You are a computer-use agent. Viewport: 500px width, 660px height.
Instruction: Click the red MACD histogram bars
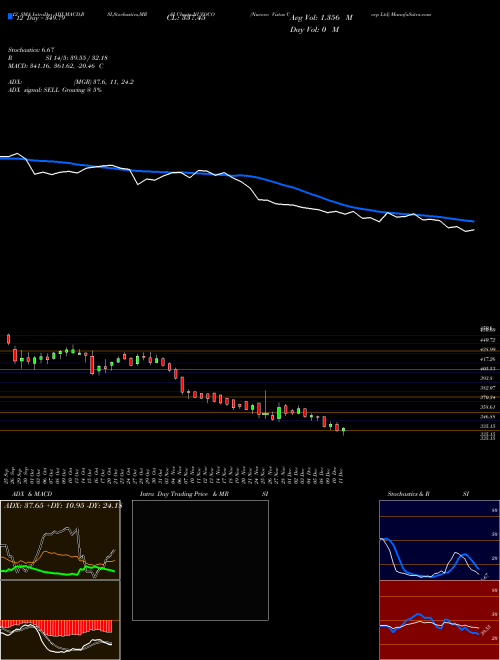[x=56, y=627]
